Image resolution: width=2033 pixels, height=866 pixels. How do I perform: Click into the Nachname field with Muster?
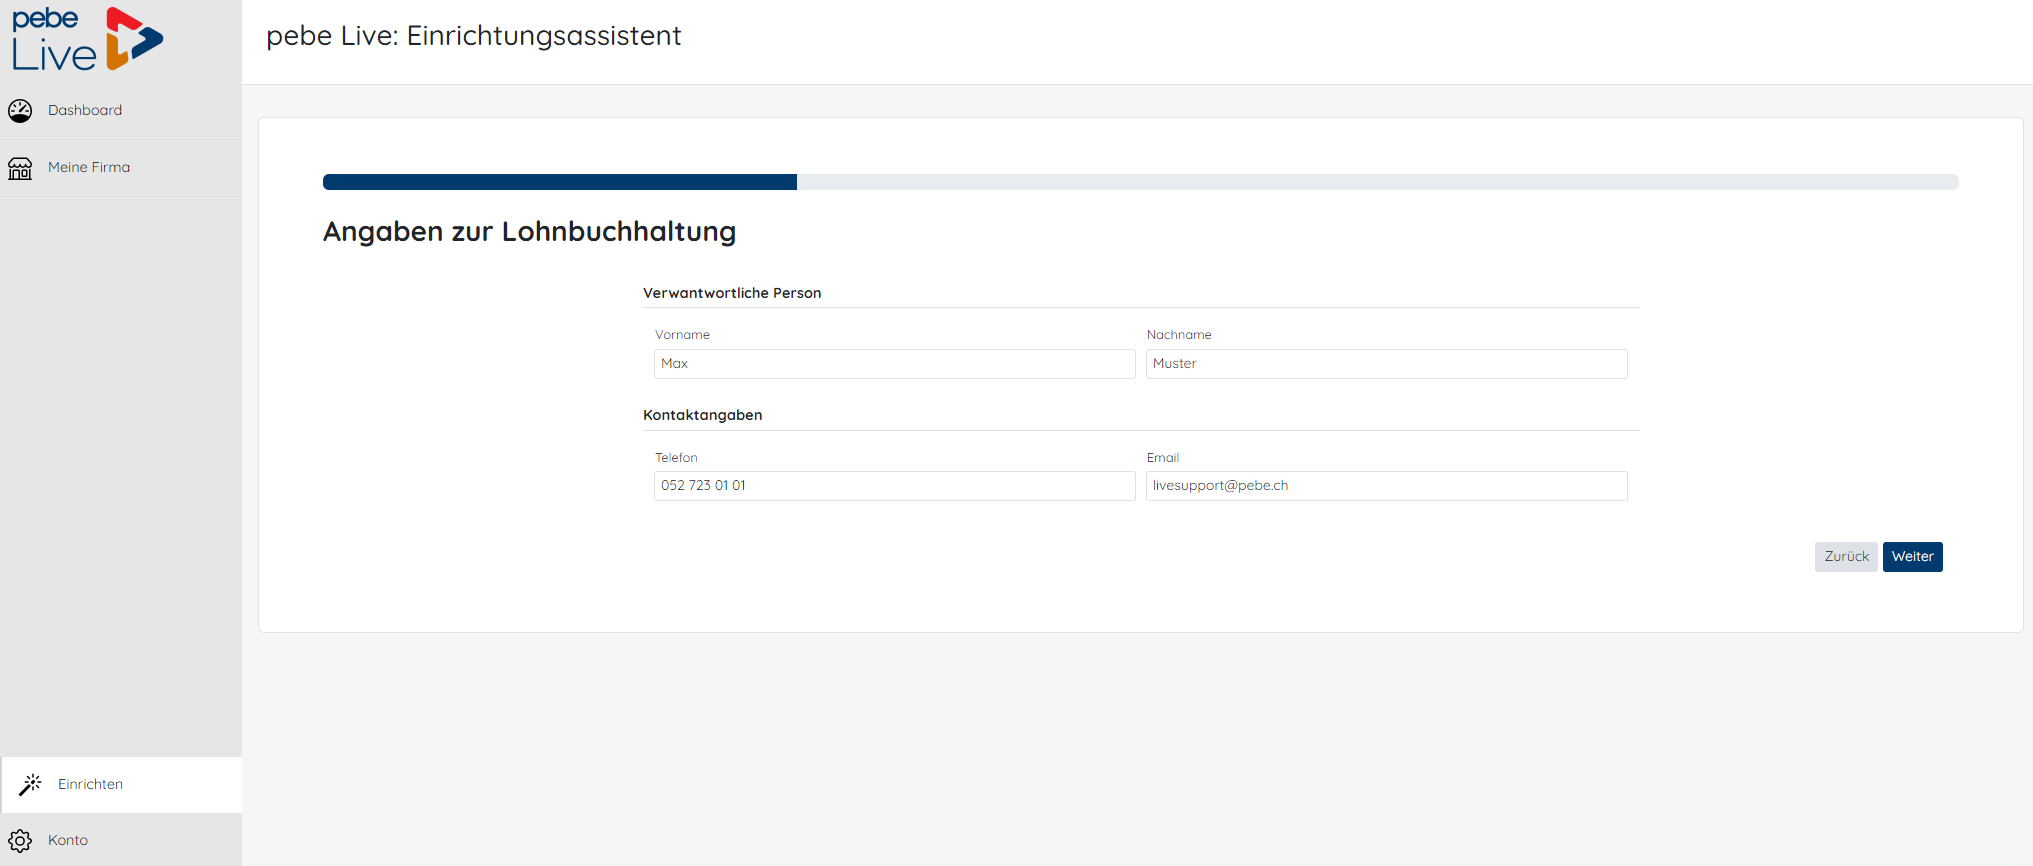coord(1386,364)
